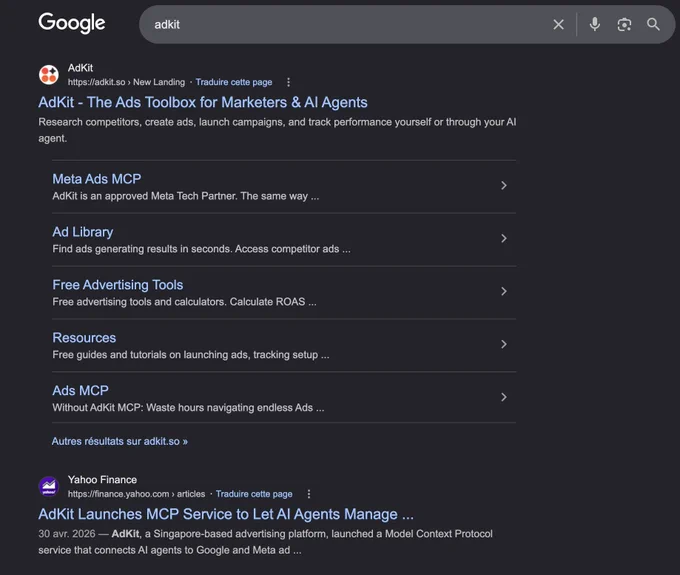Click Traduire cette page for AdKit result
The image size is (680, 575).
pyautogui.click(x=234, y=82)
